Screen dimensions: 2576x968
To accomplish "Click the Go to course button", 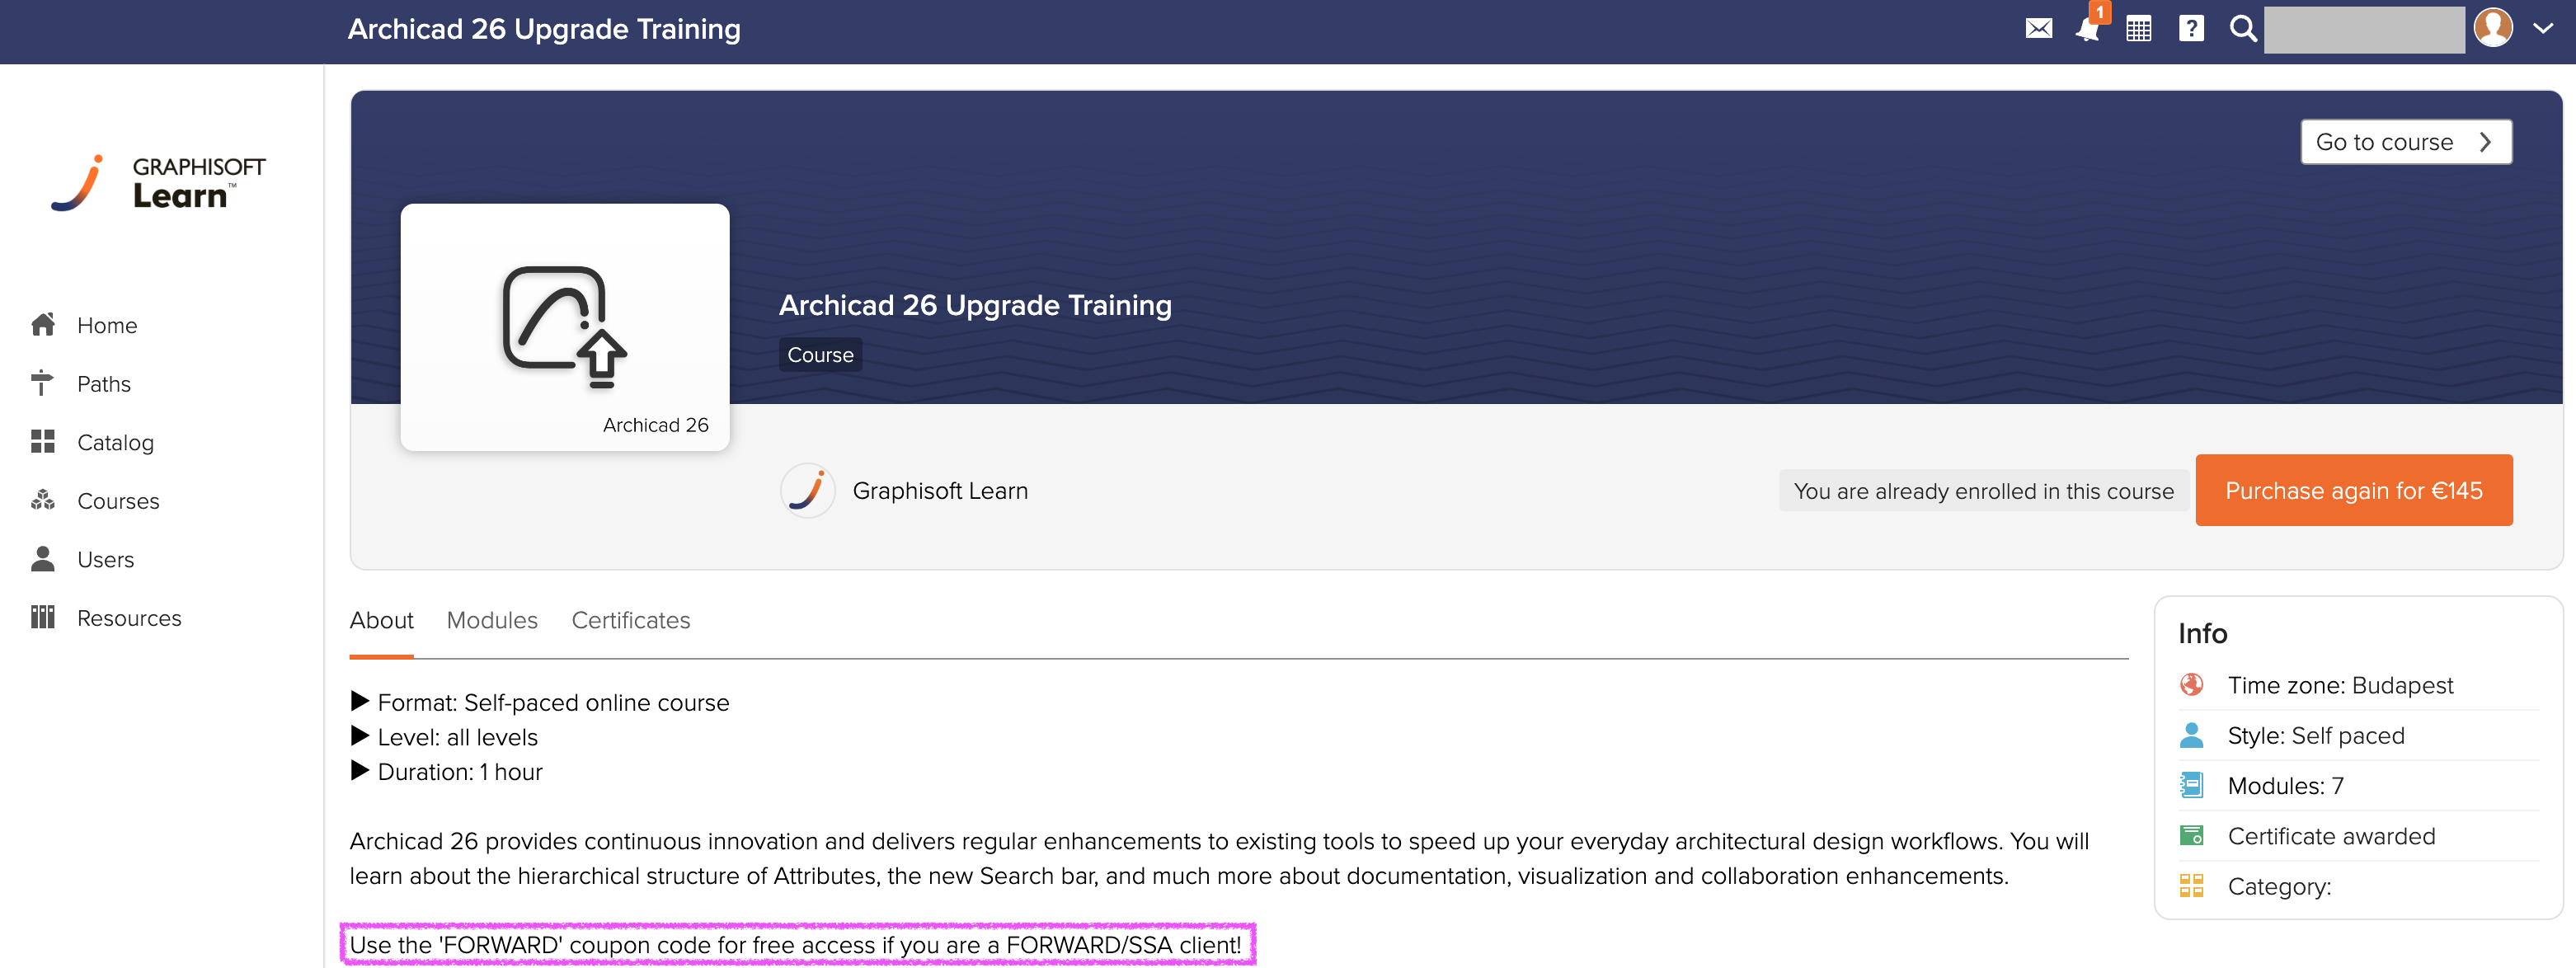I will click(x=2405, y=141).
